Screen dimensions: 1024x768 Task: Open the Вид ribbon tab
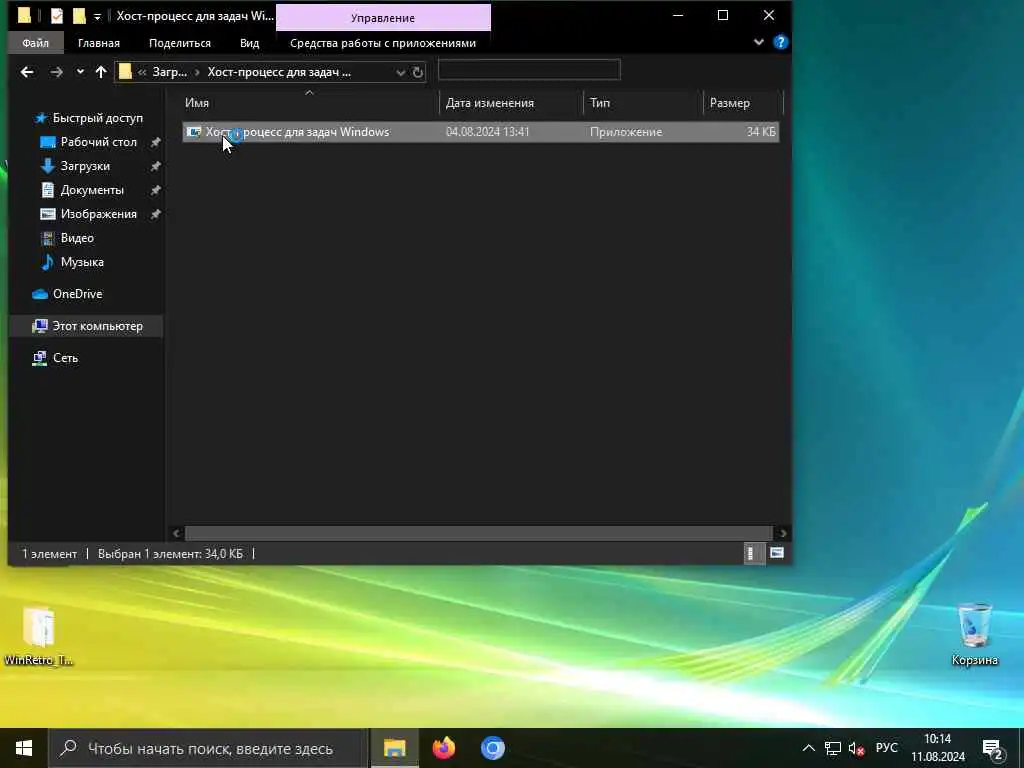[249, 43]
